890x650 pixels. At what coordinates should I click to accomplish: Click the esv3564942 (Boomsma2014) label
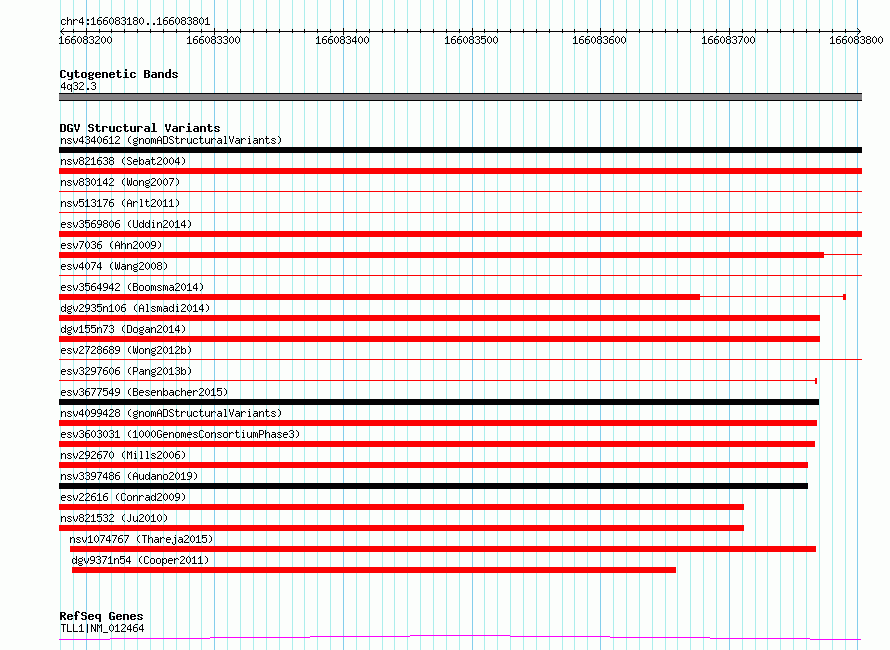coord(132,287)
